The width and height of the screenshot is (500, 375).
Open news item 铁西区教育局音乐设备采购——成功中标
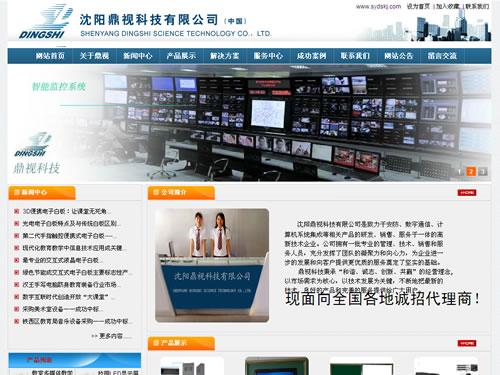[77, 321]
